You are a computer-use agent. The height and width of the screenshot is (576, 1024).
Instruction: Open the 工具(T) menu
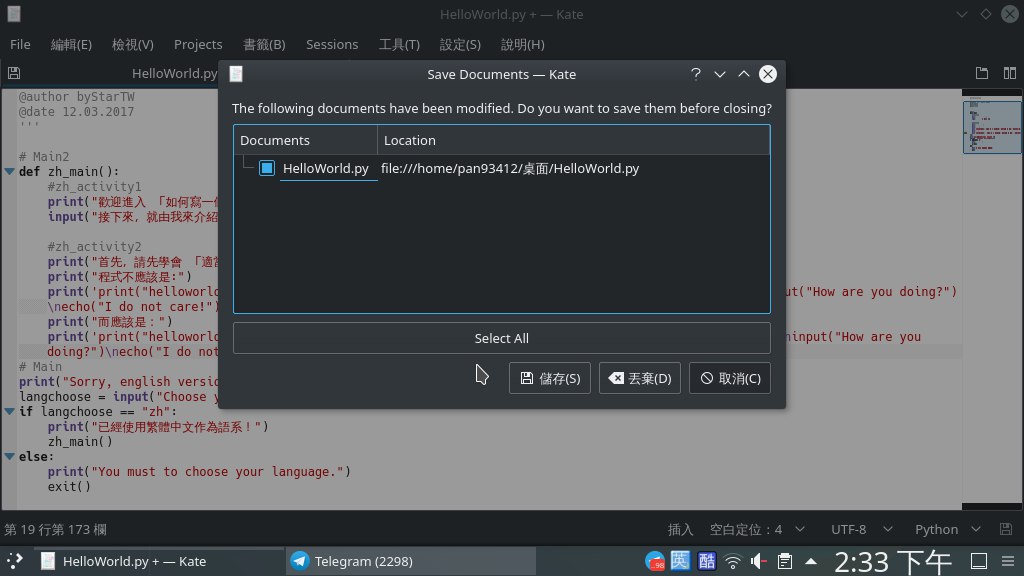399,44
